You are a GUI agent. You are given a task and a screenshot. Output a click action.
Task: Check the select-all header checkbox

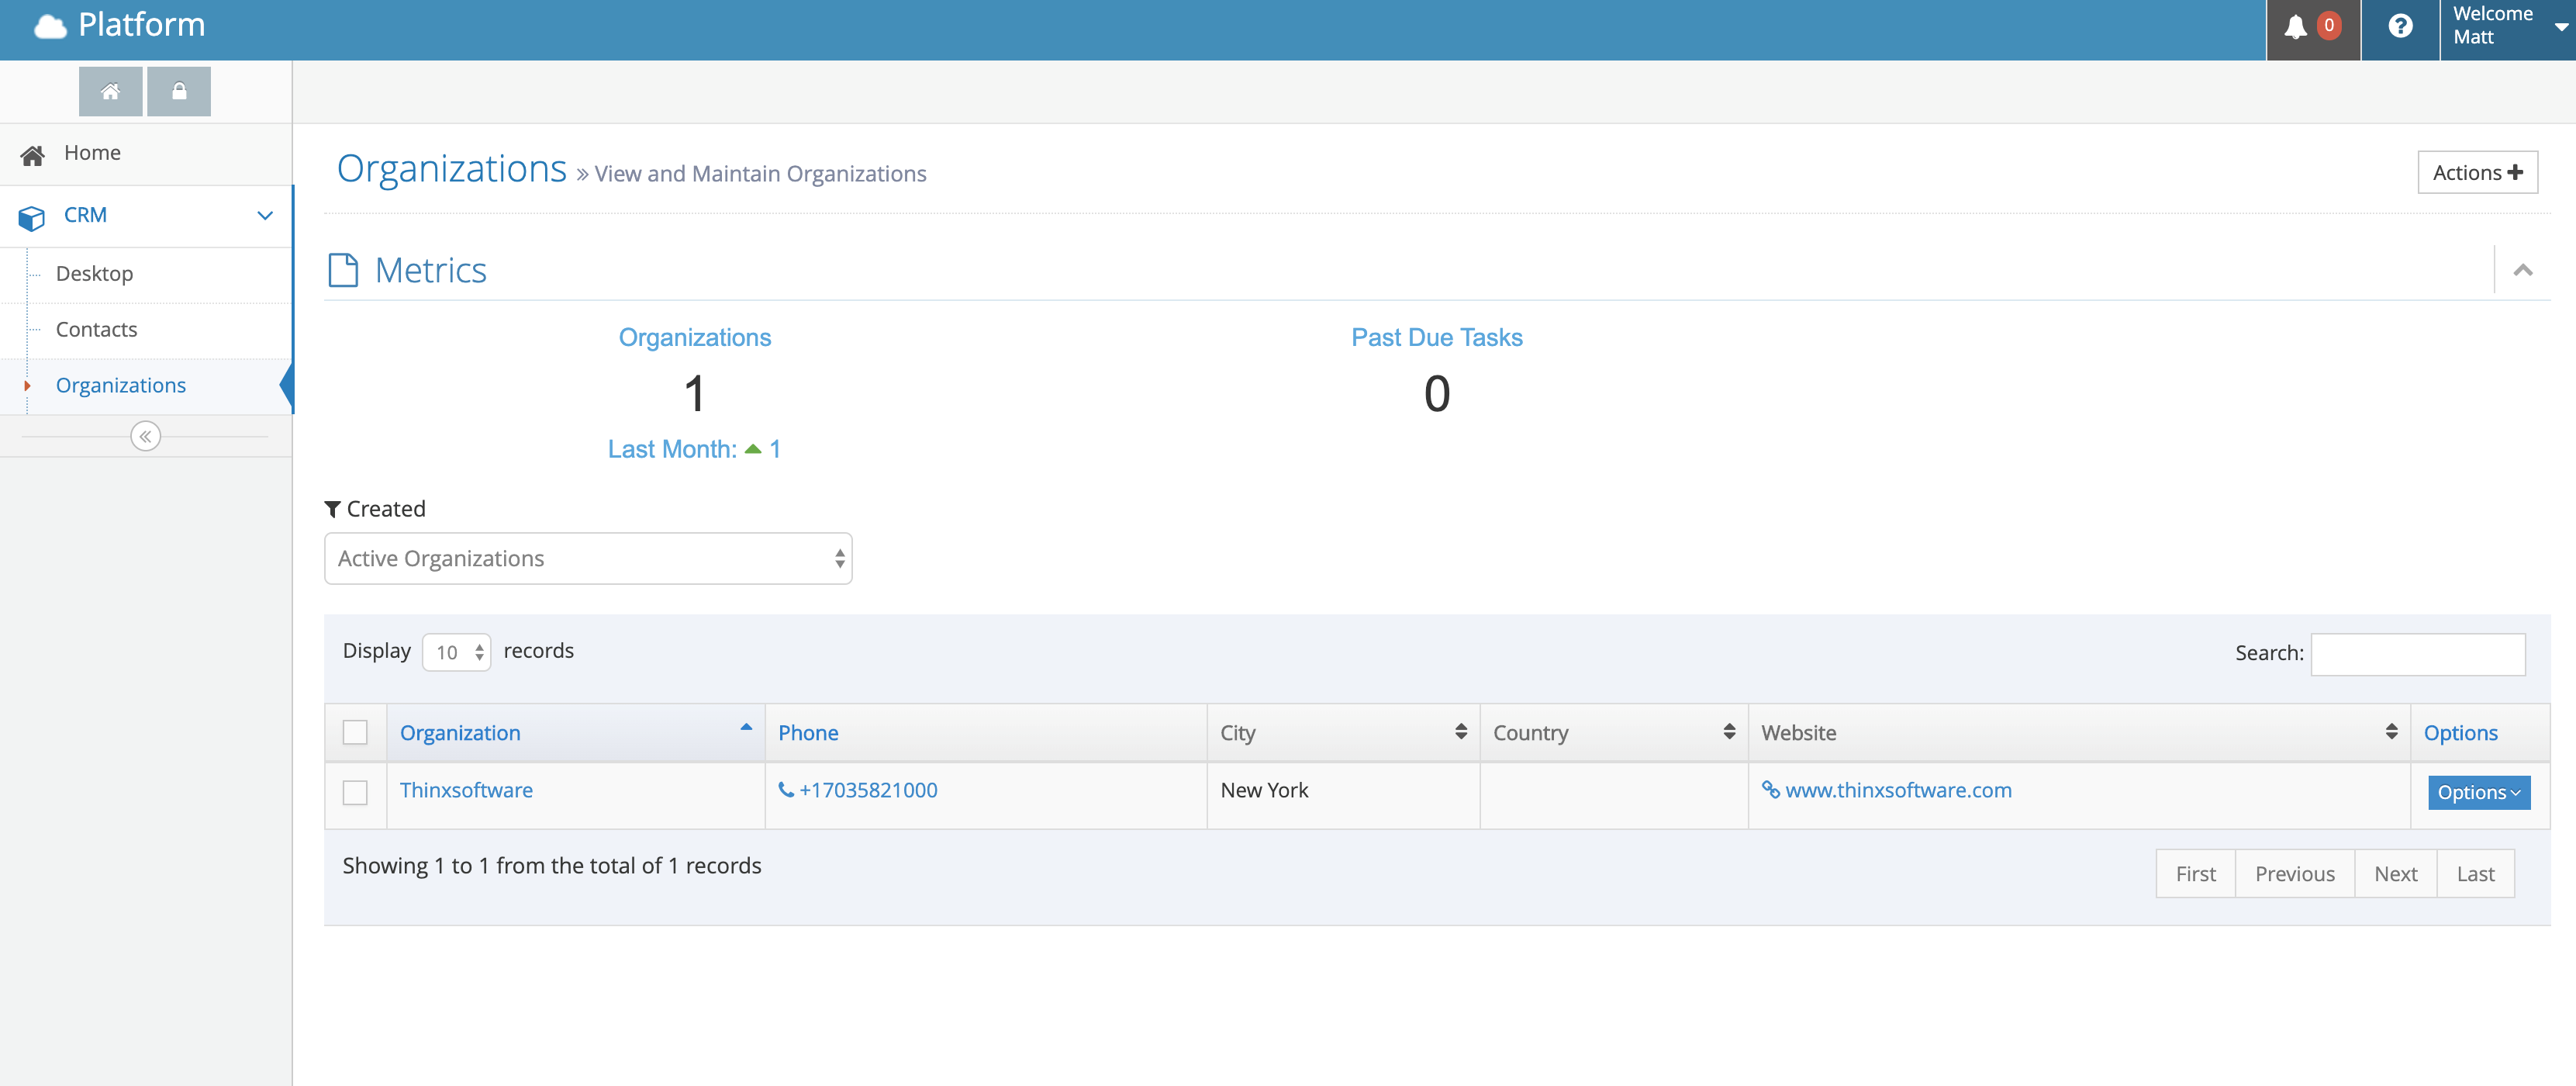point(355,733)
